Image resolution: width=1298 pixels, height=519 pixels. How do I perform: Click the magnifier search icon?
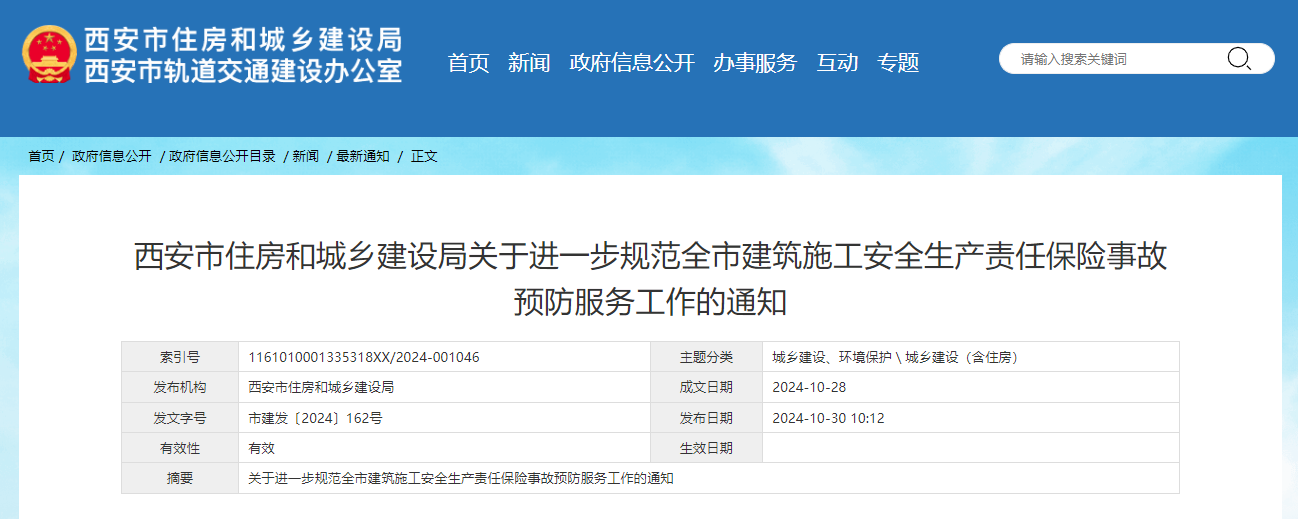(1238, 59)
